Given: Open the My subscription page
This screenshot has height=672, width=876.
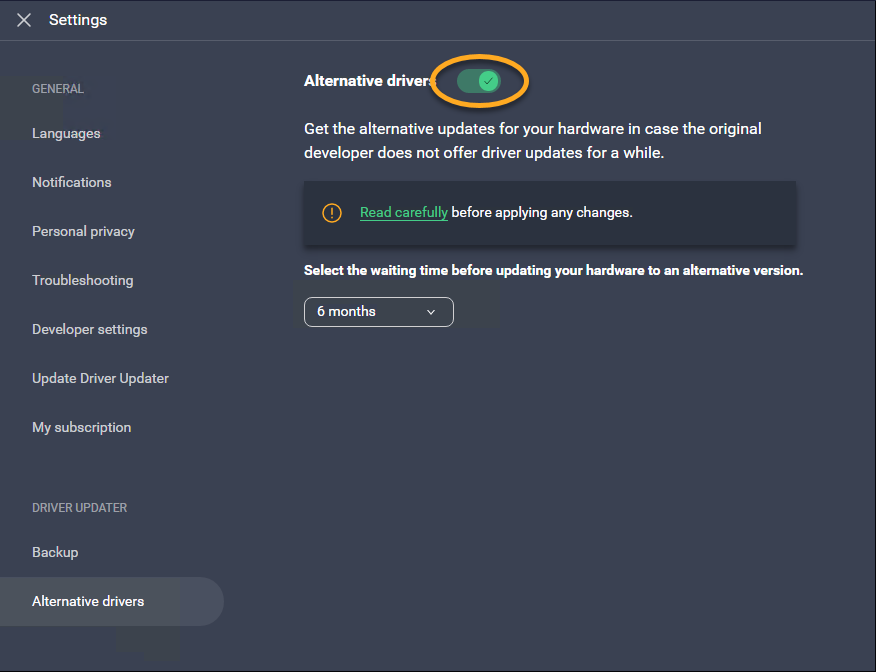Looking at the screenshot, I should (81, 428).
